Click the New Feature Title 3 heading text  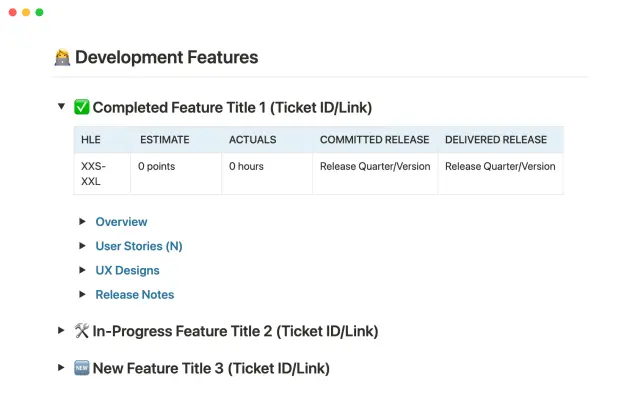click(211, 368)
